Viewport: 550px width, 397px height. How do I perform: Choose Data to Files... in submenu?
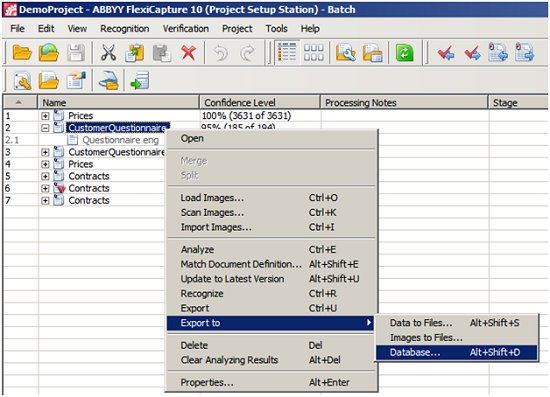456,323
